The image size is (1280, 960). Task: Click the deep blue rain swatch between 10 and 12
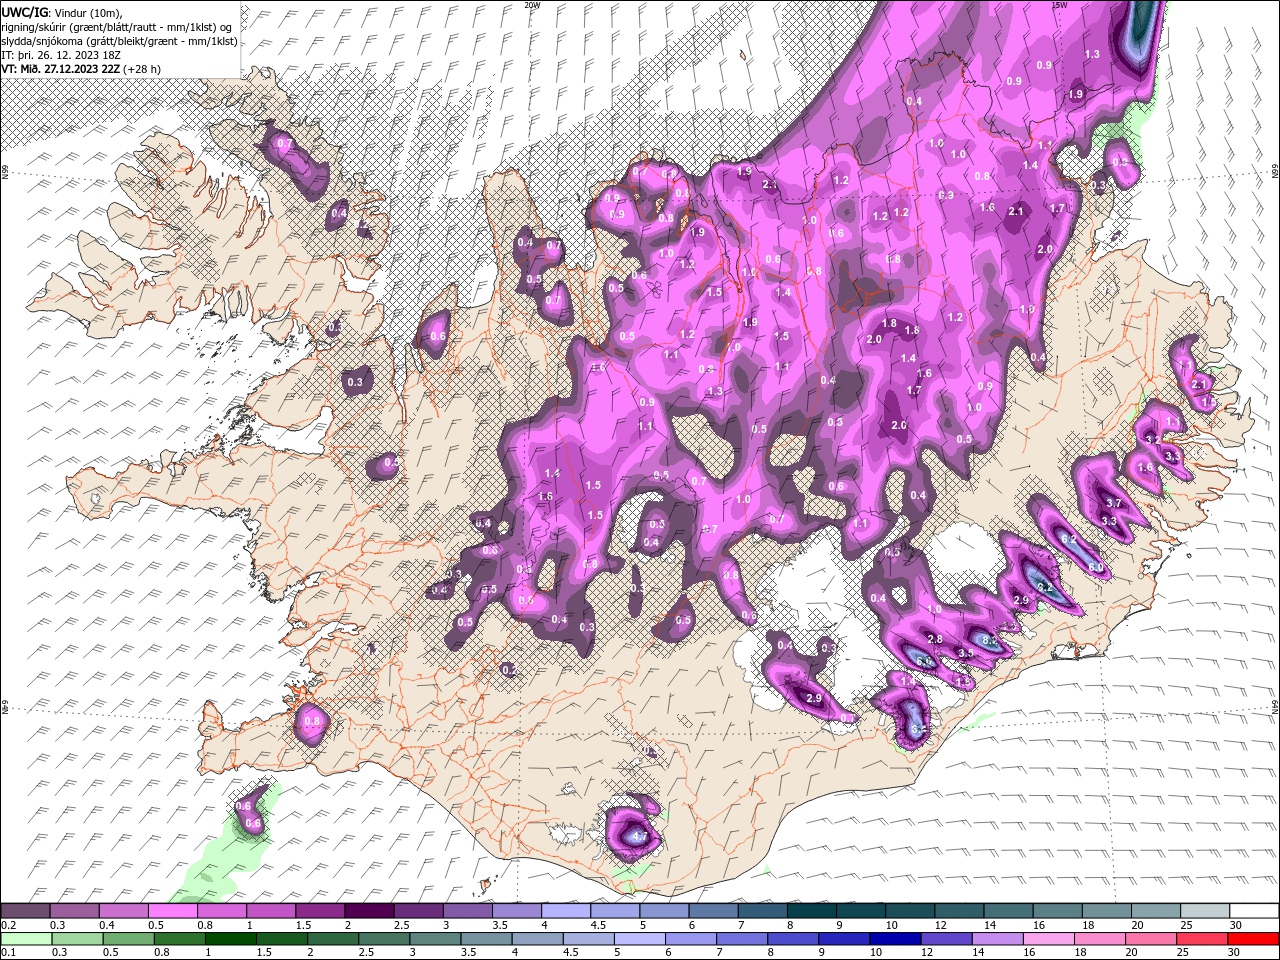(896, 939)
